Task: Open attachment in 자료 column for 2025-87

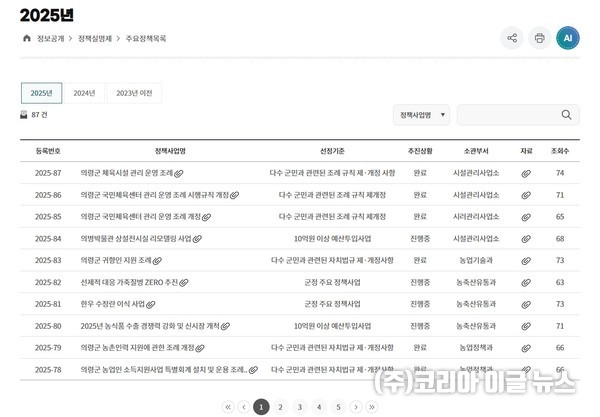Action: pos(526,174)
